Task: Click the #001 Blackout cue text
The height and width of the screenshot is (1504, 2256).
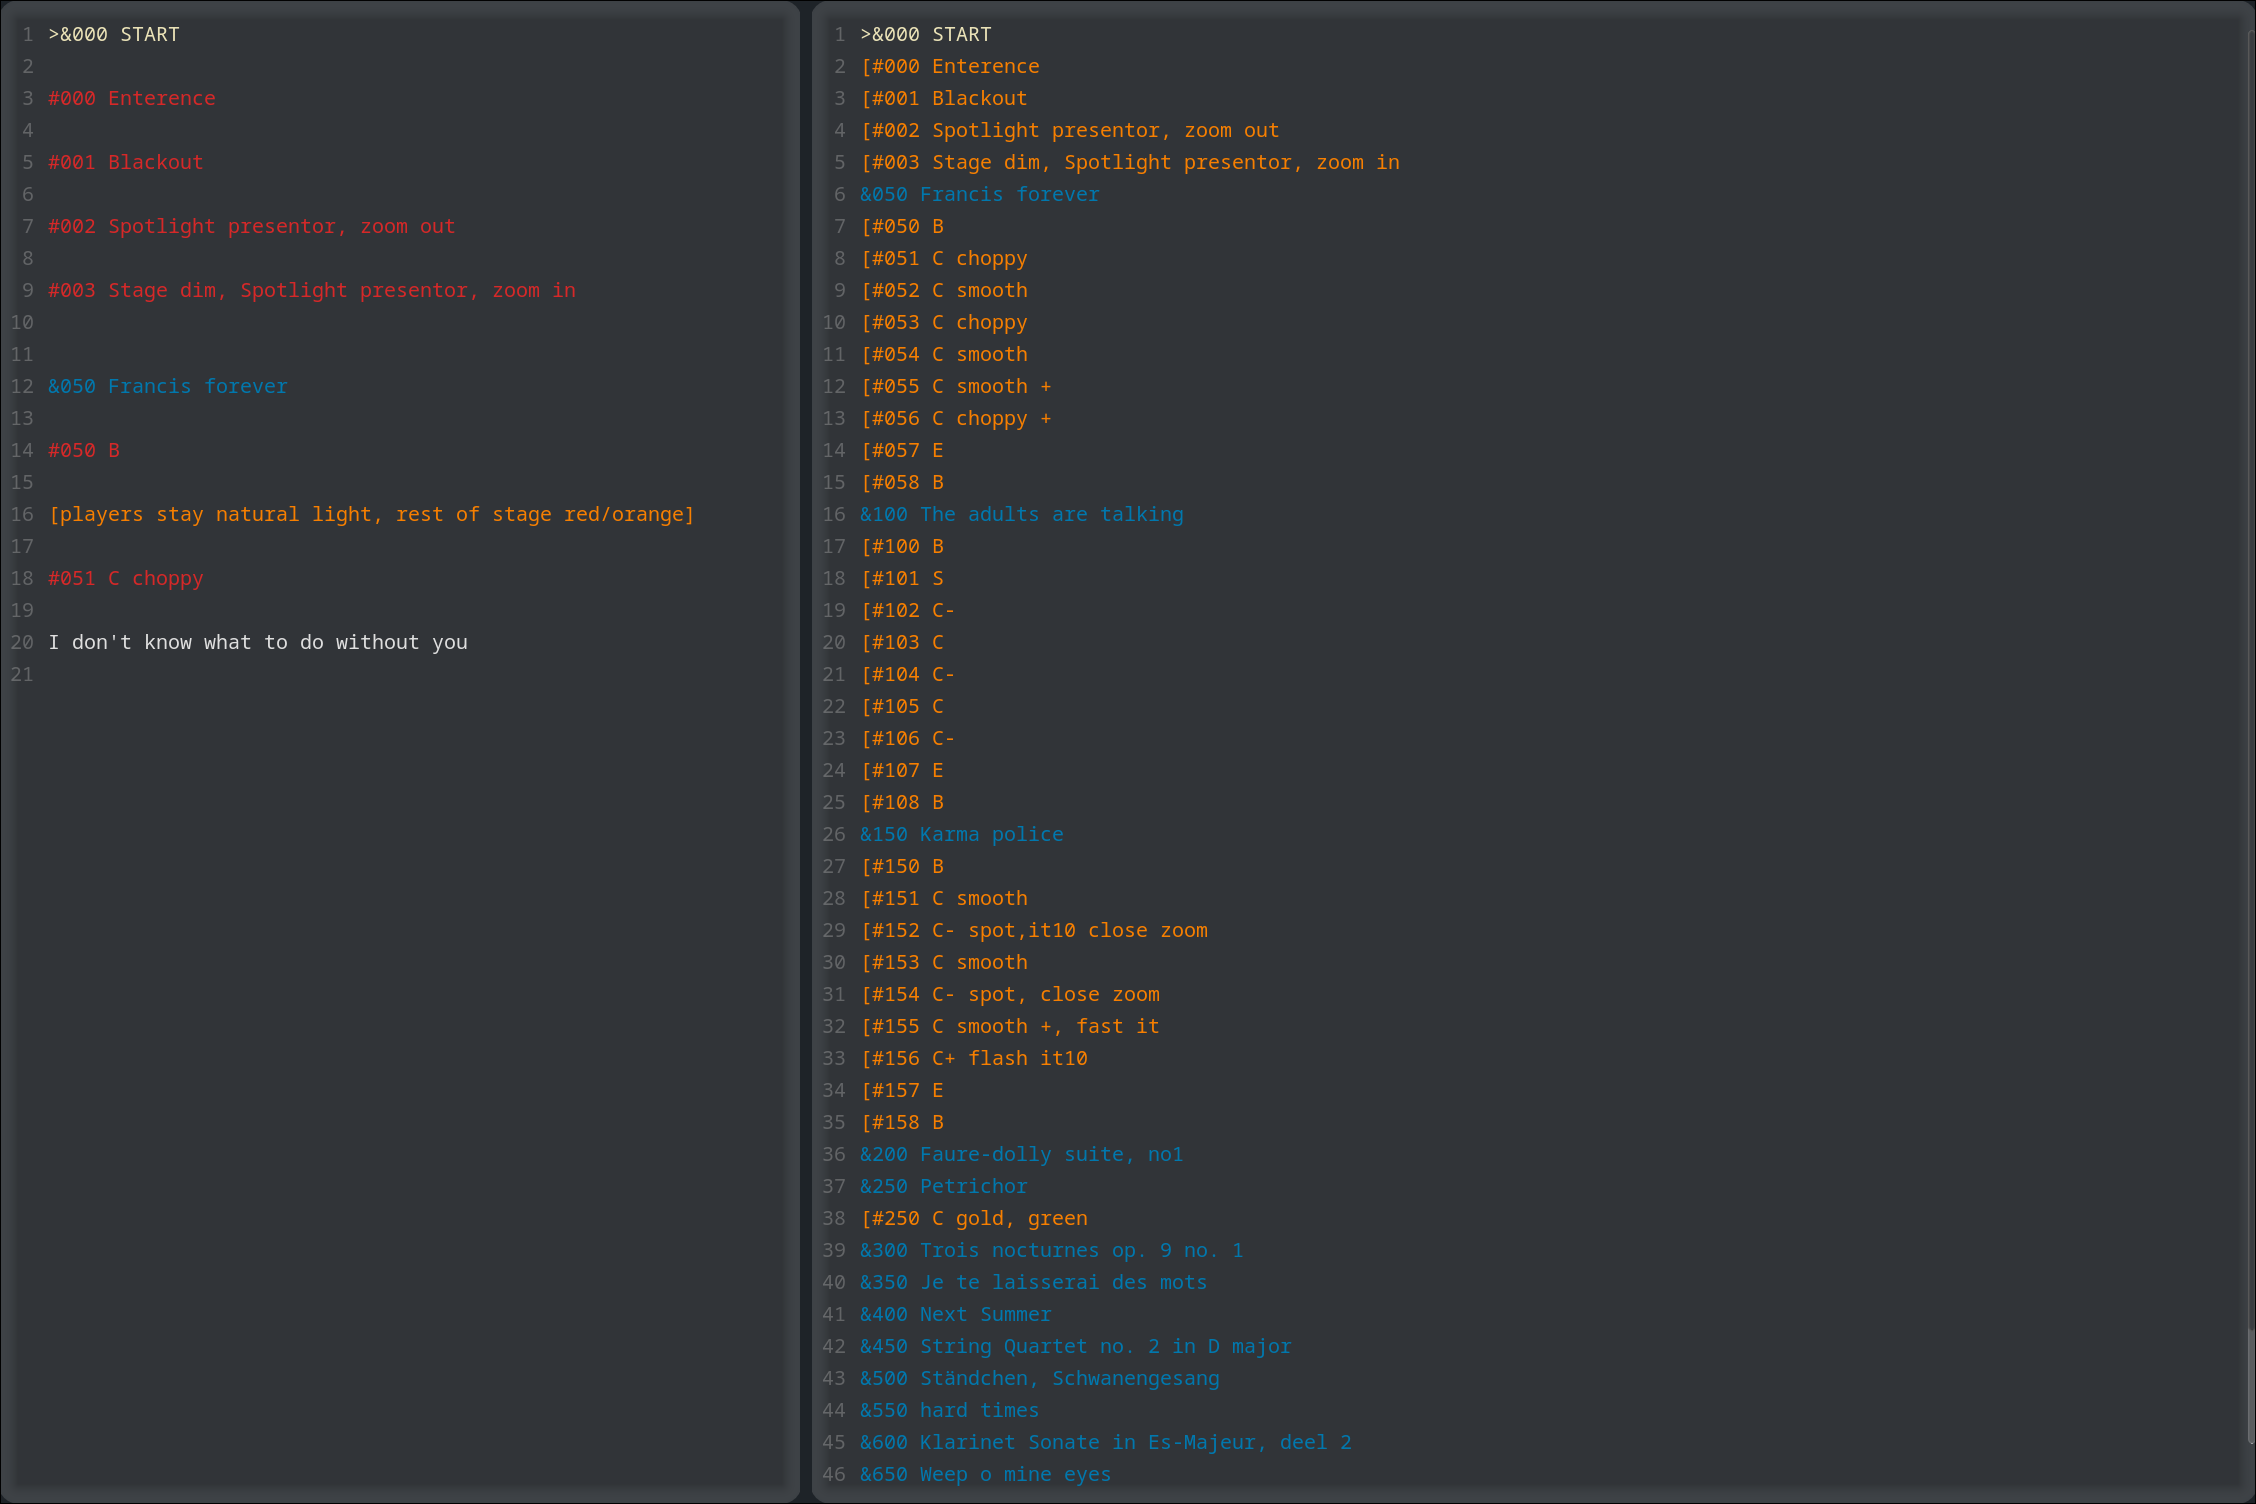Action: (124, 162)
